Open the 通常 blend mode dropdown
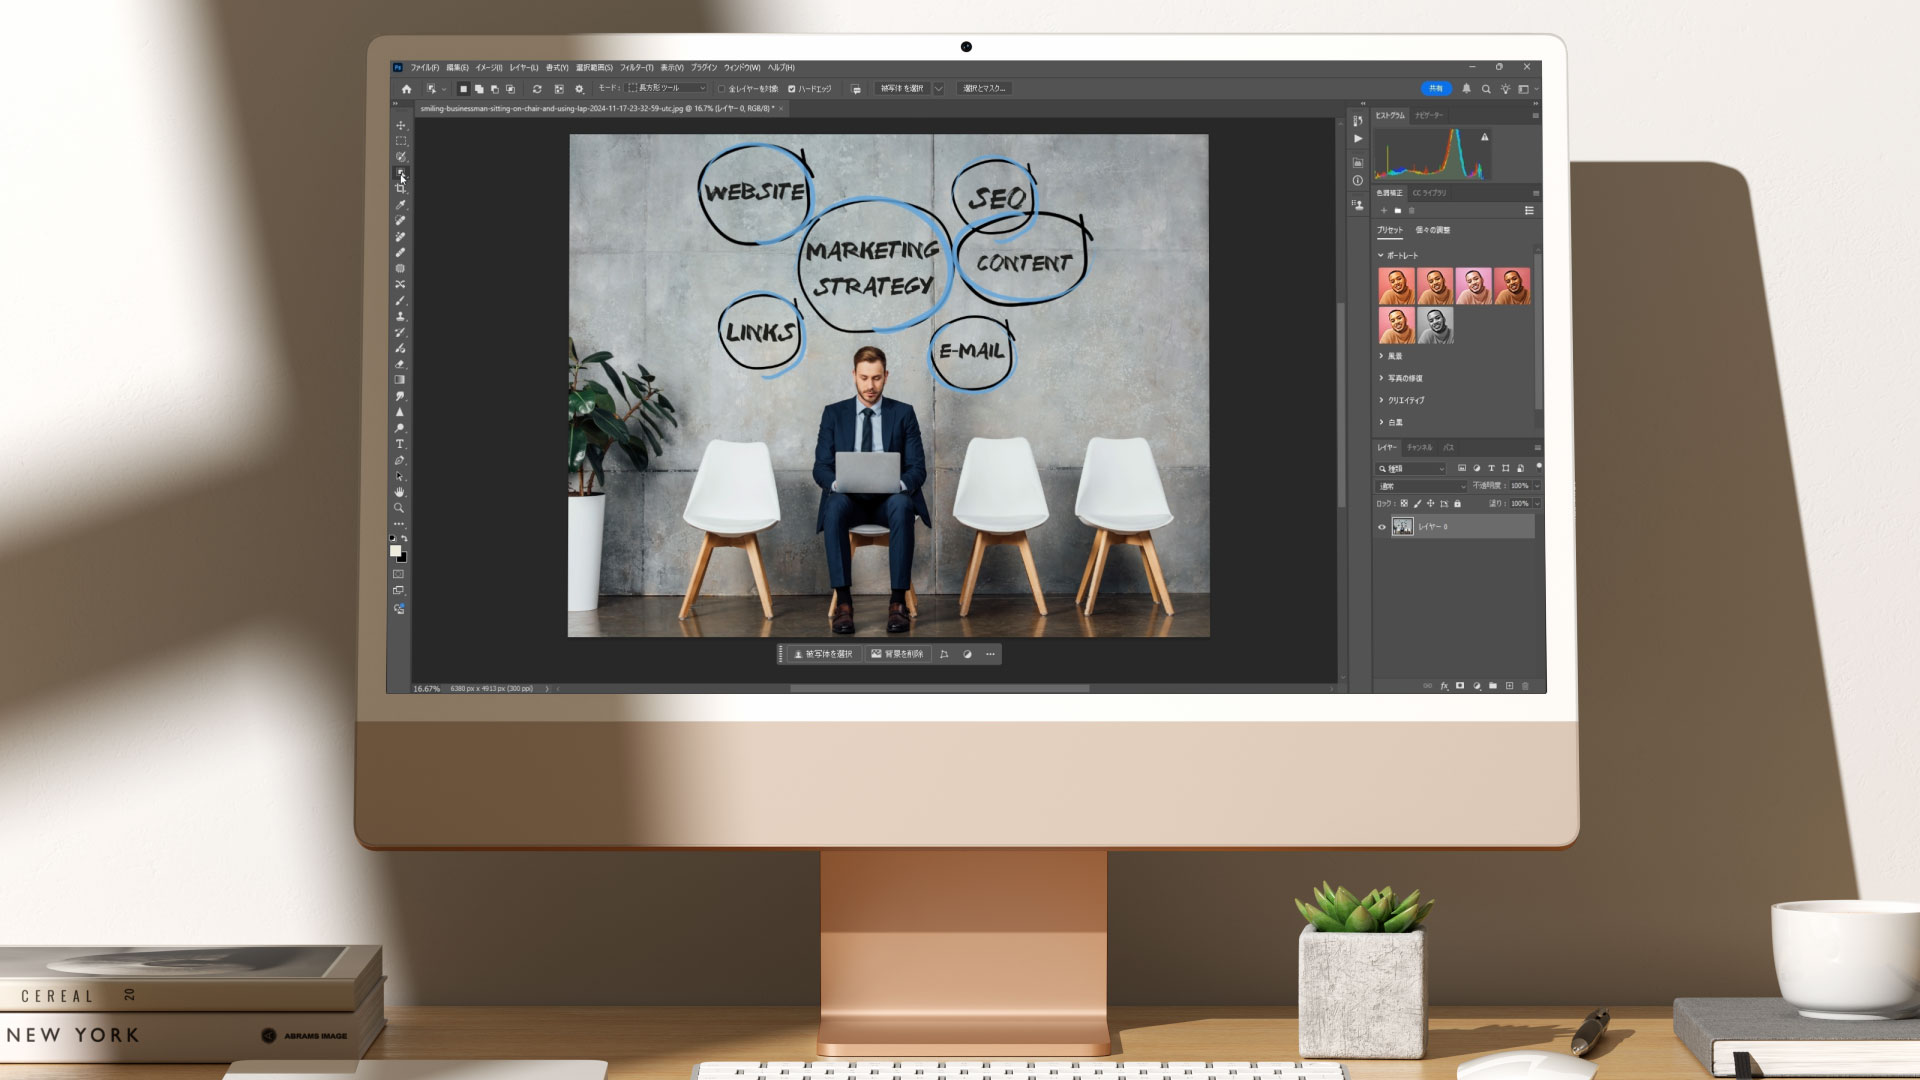Viewport: 1920px width, 1080px height. 1421,486
